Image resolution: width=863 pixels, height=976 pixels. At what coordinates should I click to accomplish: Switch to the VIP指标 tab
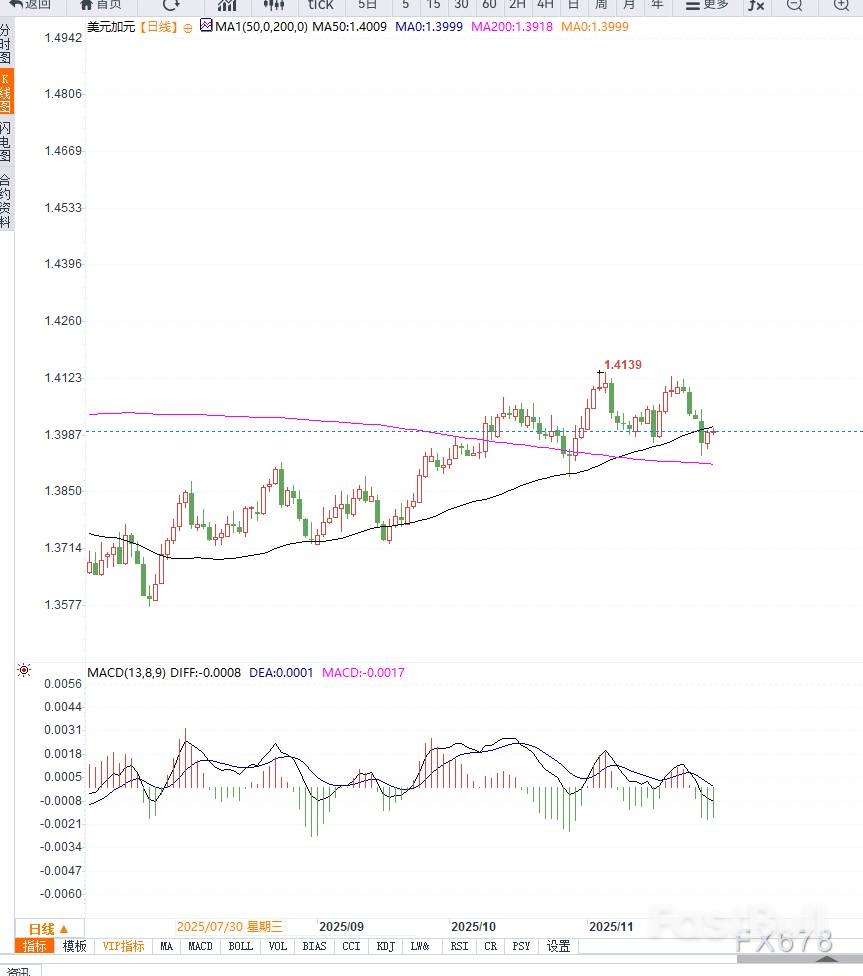(x=123, y=946)
